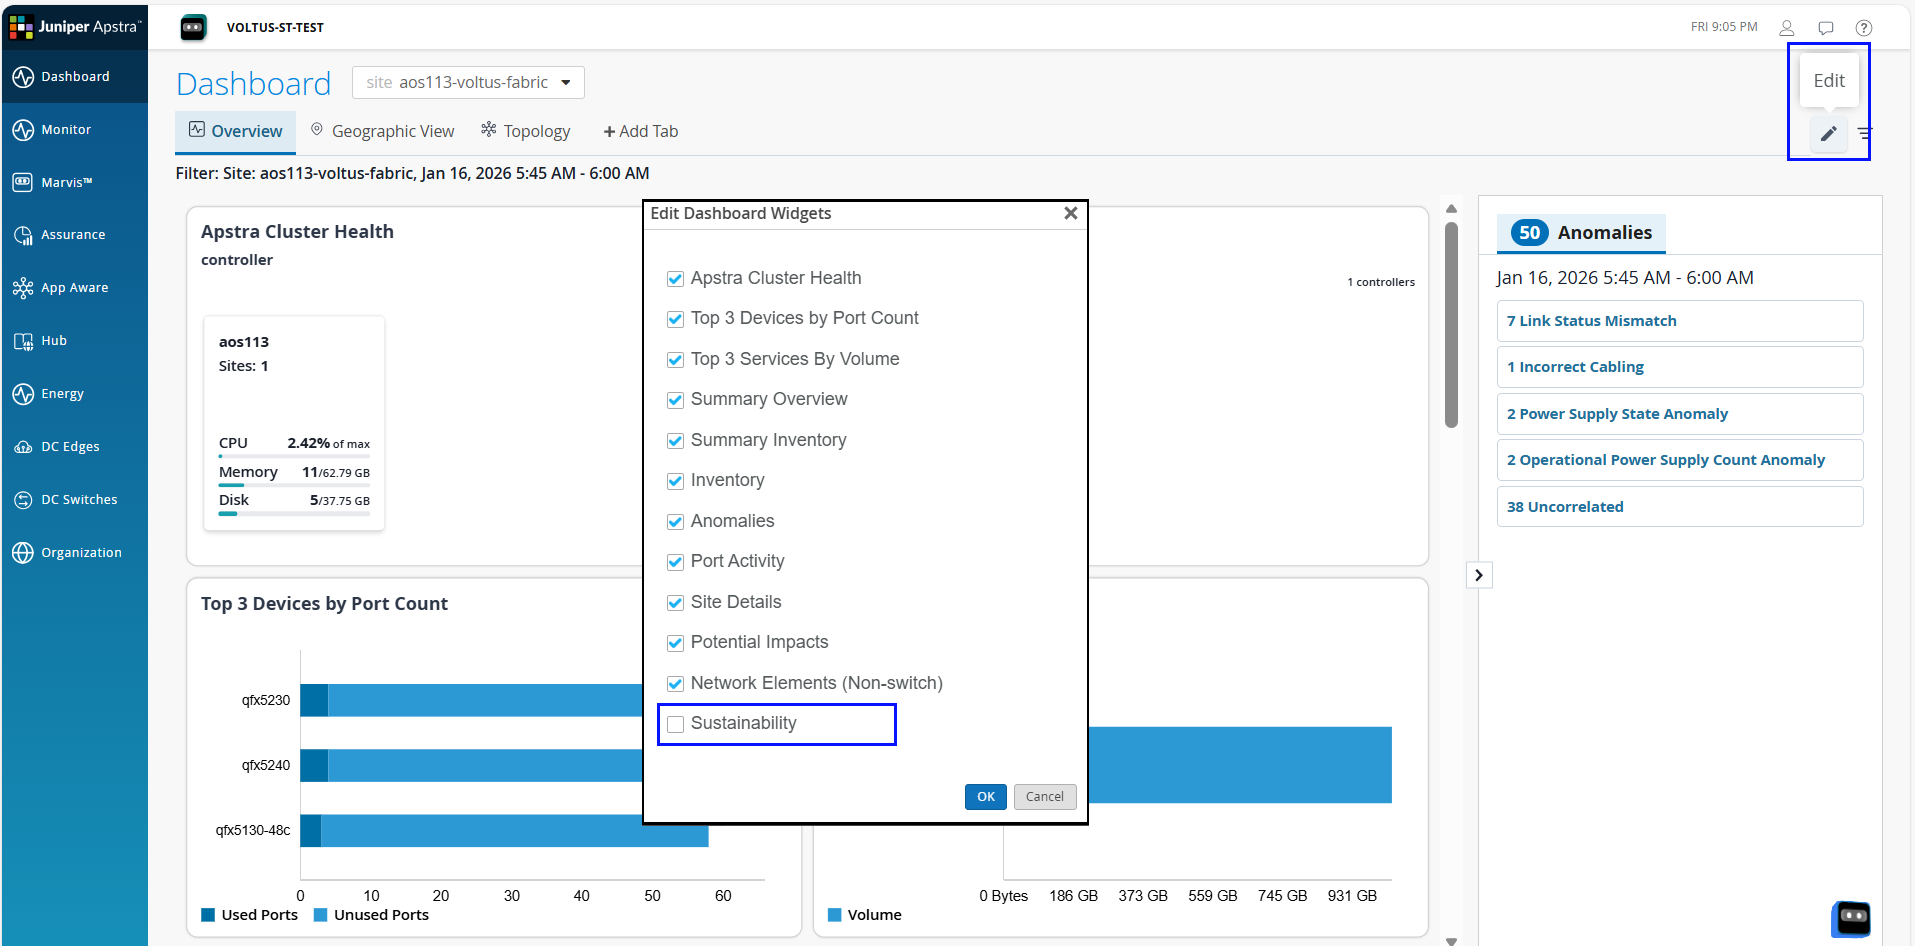Switch to the Geographic View tab
This screenshot has width=1915, height=946.
(x=381, y=130)
